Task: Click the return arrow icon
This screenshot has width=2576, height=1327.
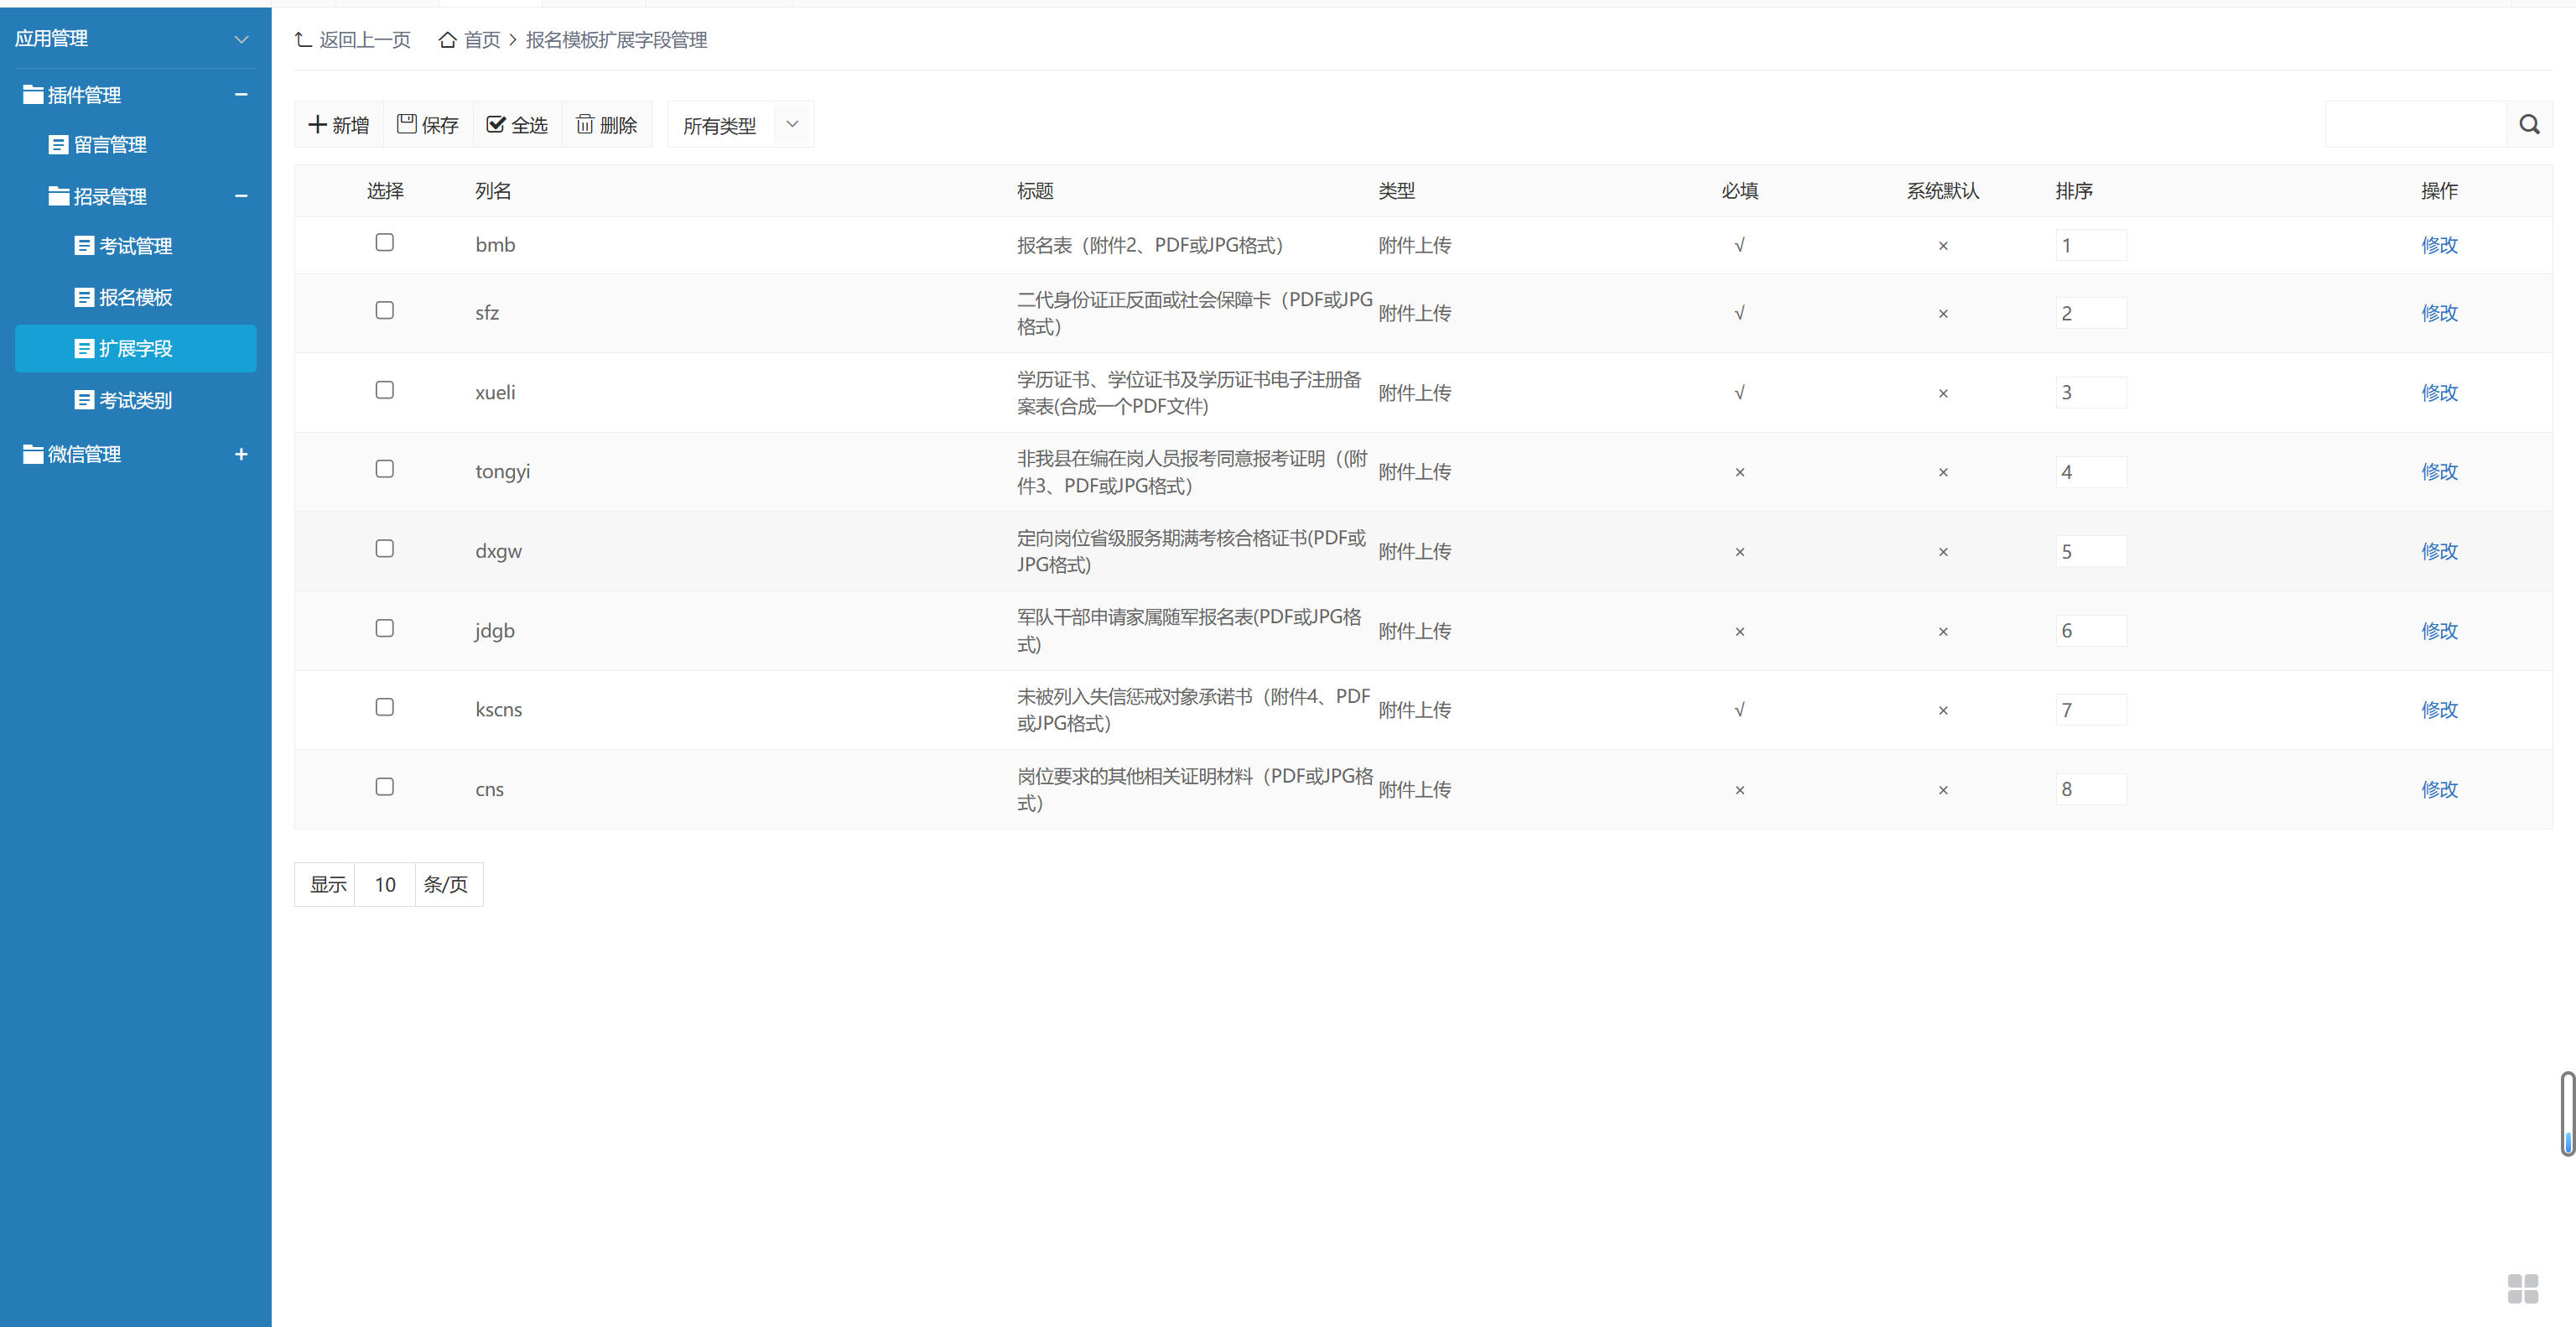Action: pyautogui.click(x=303, y=40)
